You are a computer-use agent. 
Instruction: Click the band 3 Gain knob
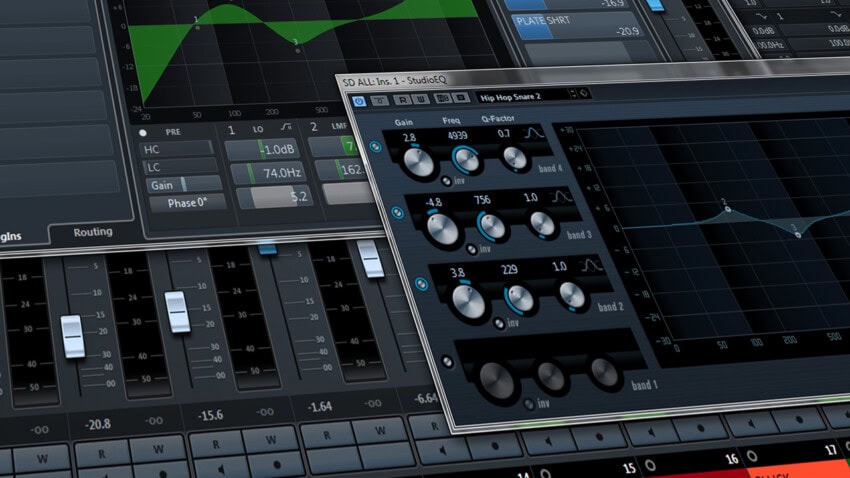point(443,230)
